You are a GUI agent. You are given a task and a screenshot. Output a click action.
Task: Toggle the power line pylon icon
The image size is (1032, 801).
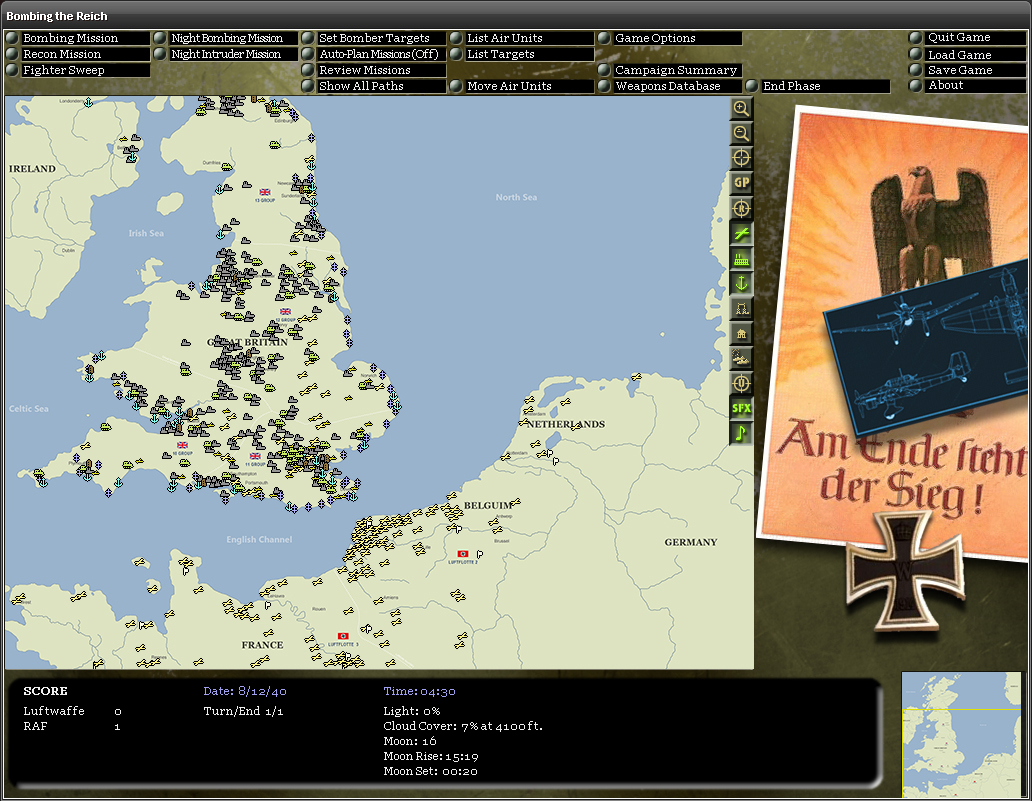[741, 309]
